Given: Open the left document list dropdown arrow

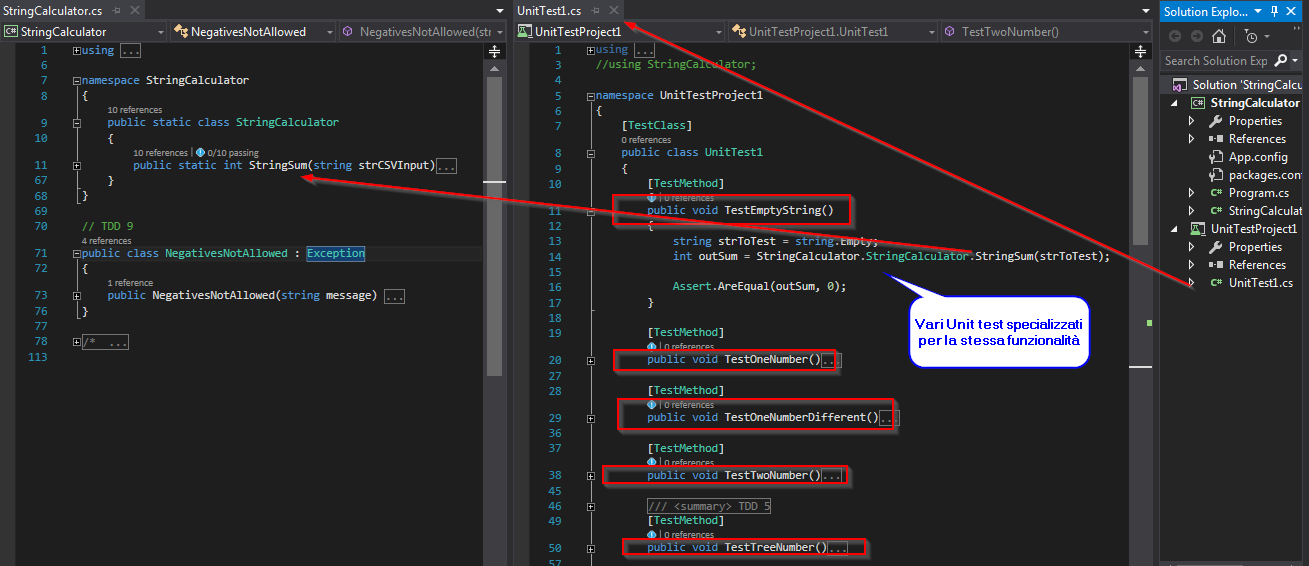Looking at the screenshot, I should coord(502,11).
